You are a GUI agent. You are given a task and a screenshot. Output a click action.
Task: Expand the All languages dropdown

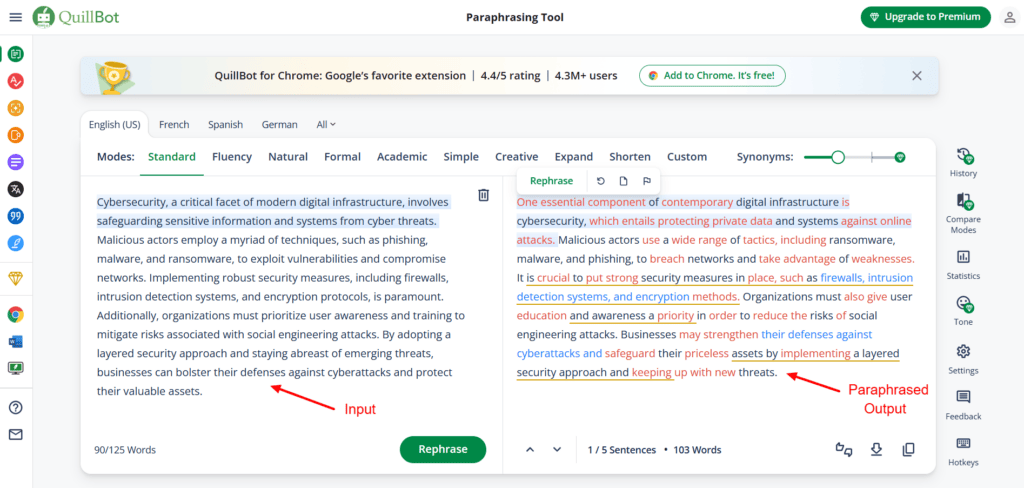click(x=326, y=125)
